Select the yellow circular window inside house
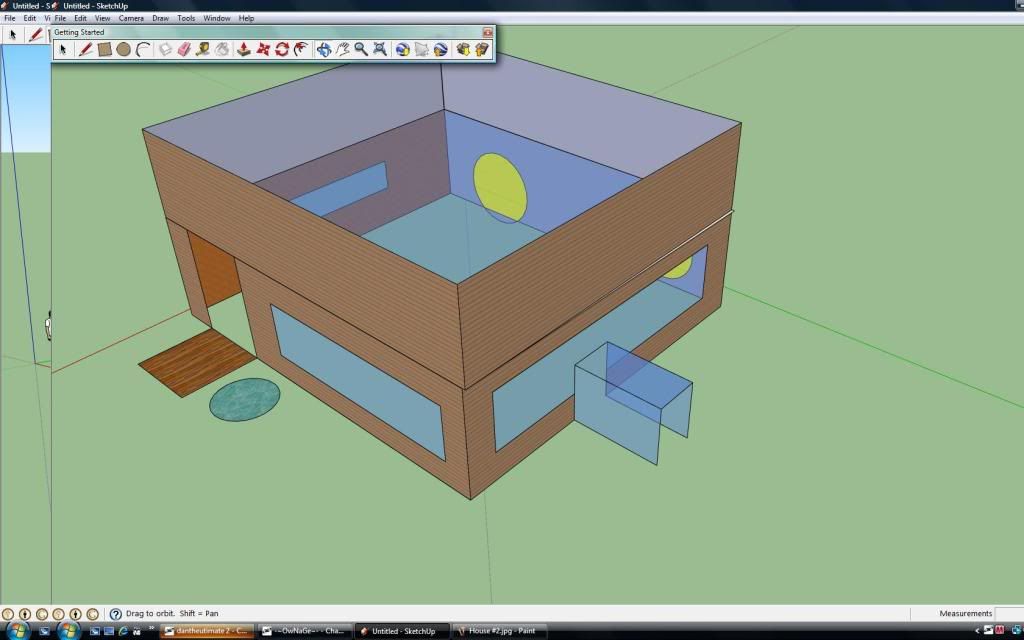The height and width of the screenshot is (640, 1024). click(x=500, y=188)
